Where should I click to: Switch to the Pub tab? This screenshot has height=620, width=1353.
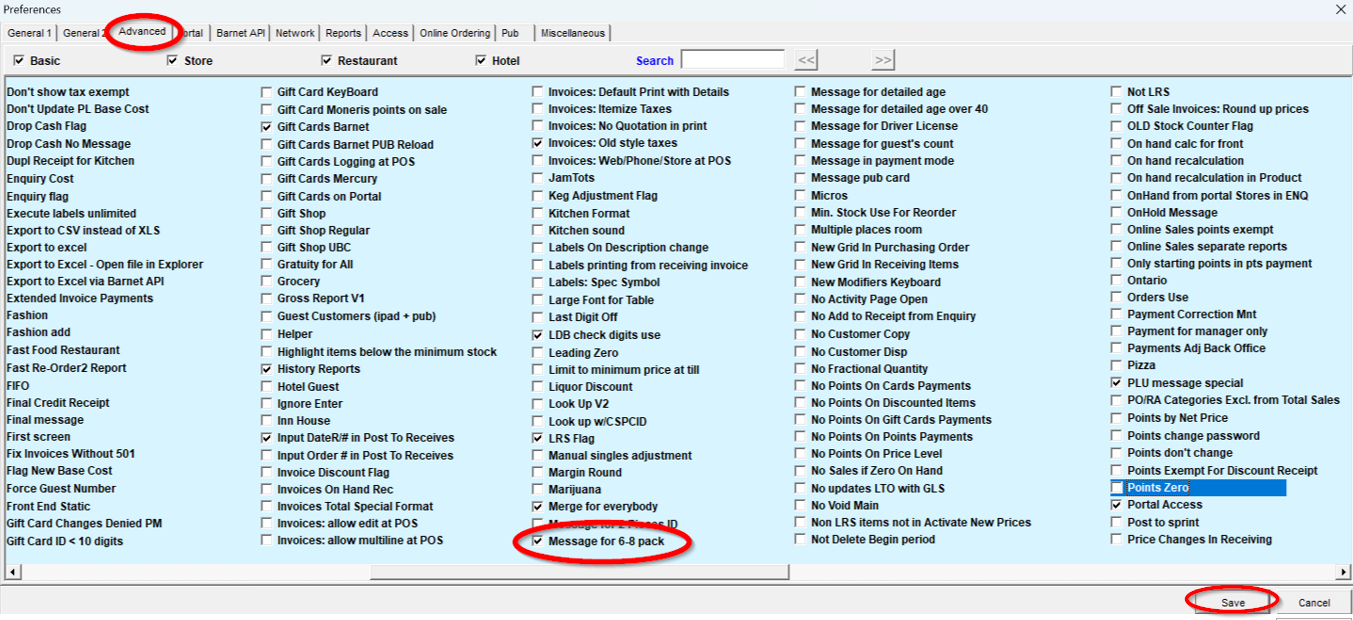tap(510, 33)
